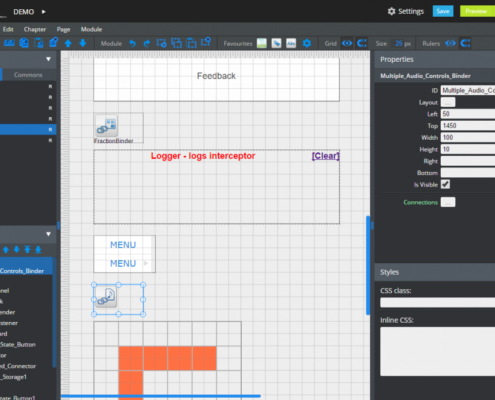
Task: Click the green Preview button
Action: 477,11
